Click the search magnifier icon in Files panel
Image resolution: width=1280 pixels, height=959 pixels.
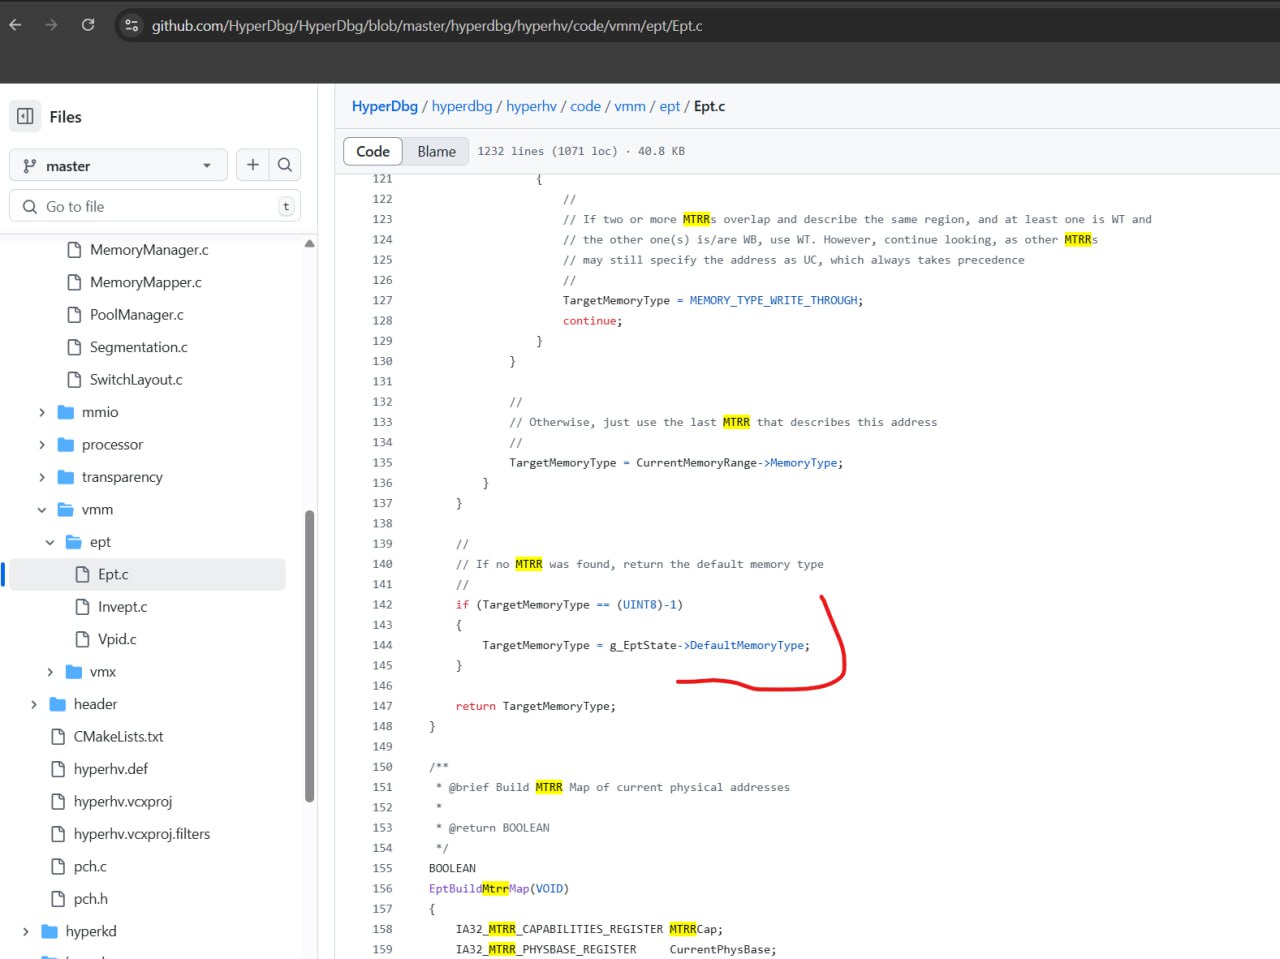pyautogui.click(x=285, y=165)
